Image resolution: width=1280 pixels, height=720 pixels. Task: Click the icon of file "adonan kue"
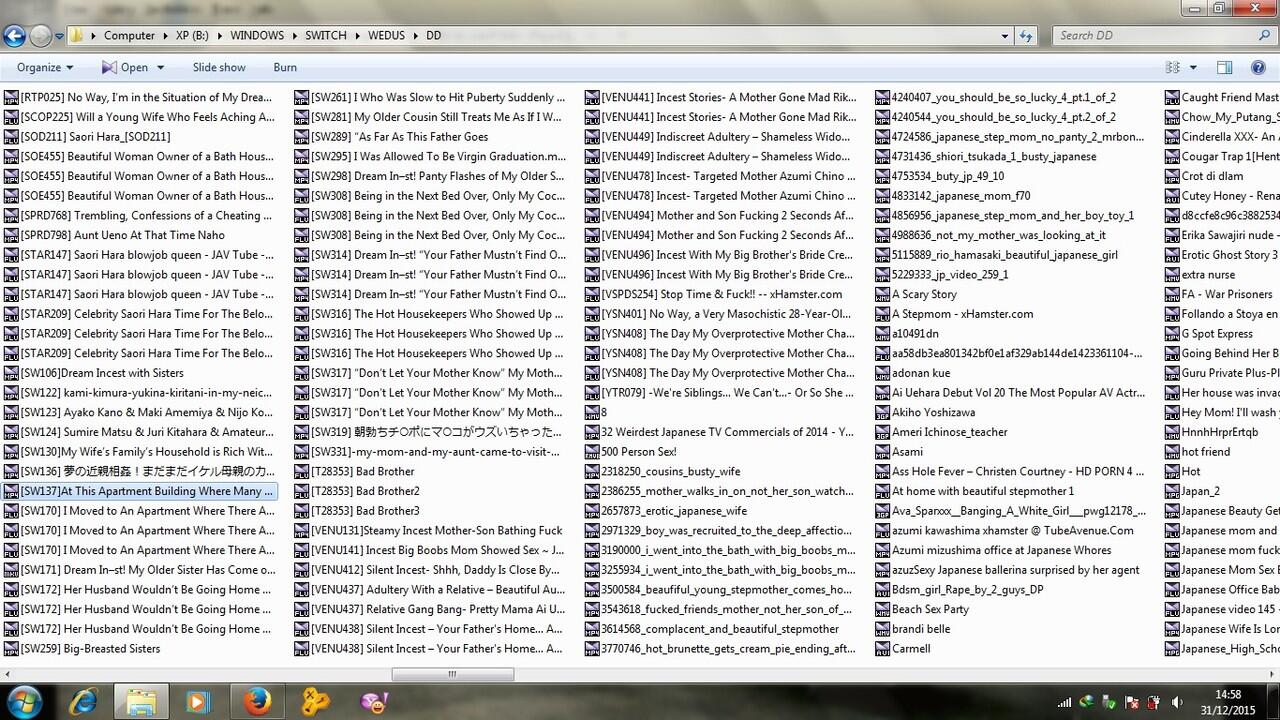click(x=882, y=373)
